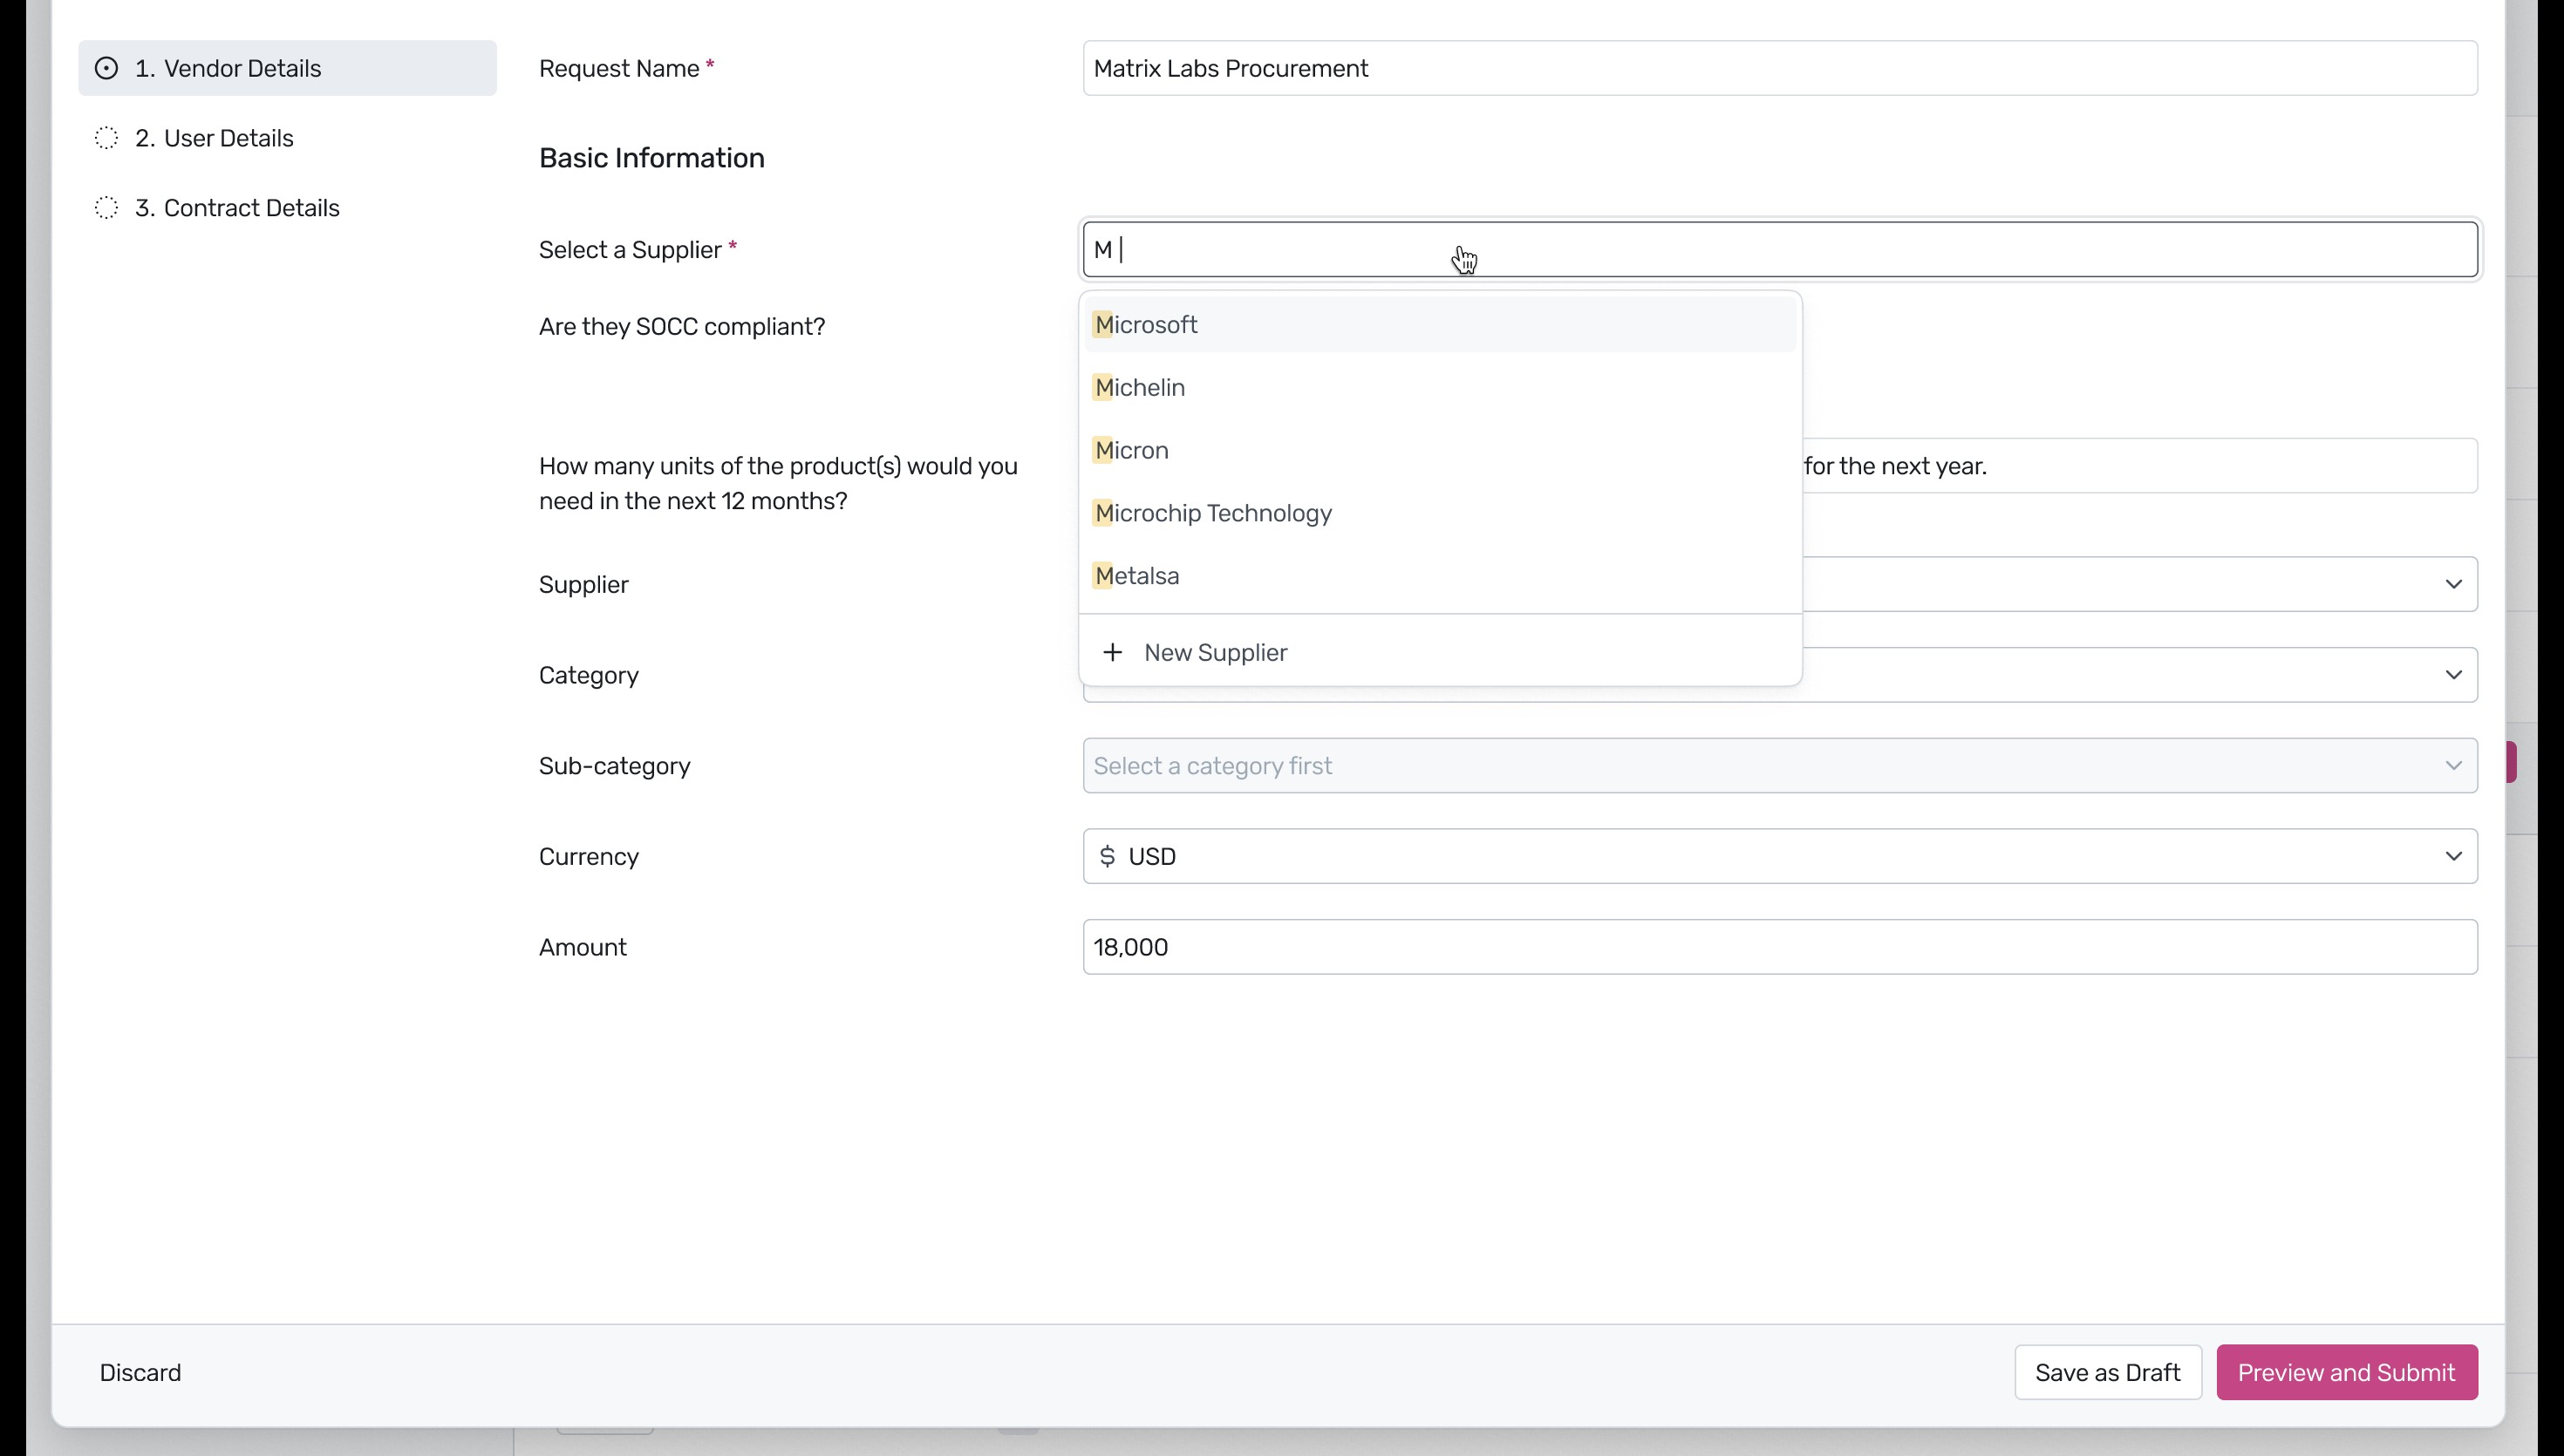2564x1456 pixels.
Task: Click the Contract Details dotted circle icon
Action: 106,209
